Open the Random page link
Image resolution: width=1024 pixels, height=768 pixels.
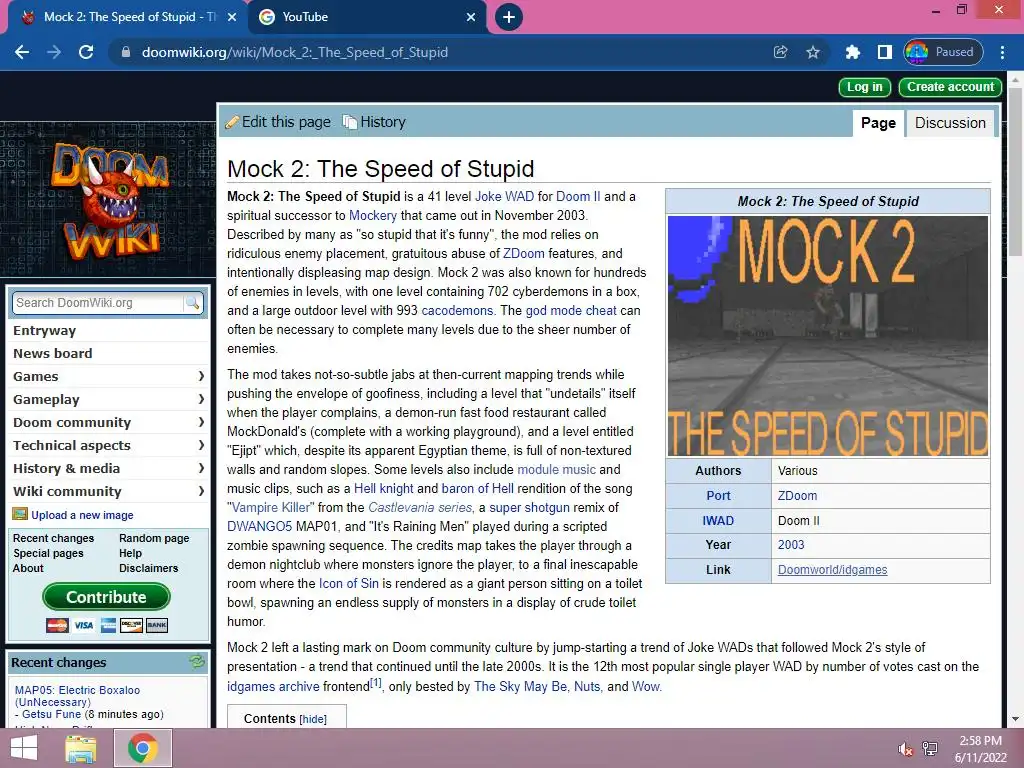tap(154, 538)
